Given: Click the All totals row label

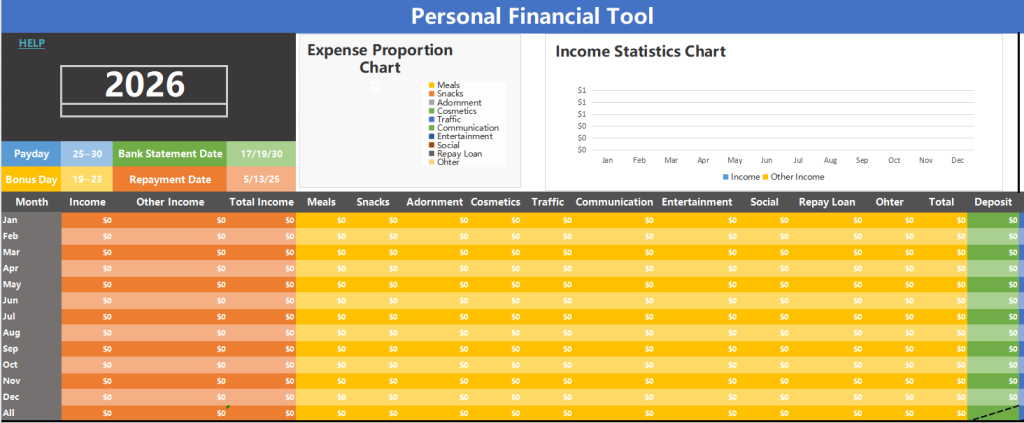Looking at the screenshot, I should click(10, 412).
